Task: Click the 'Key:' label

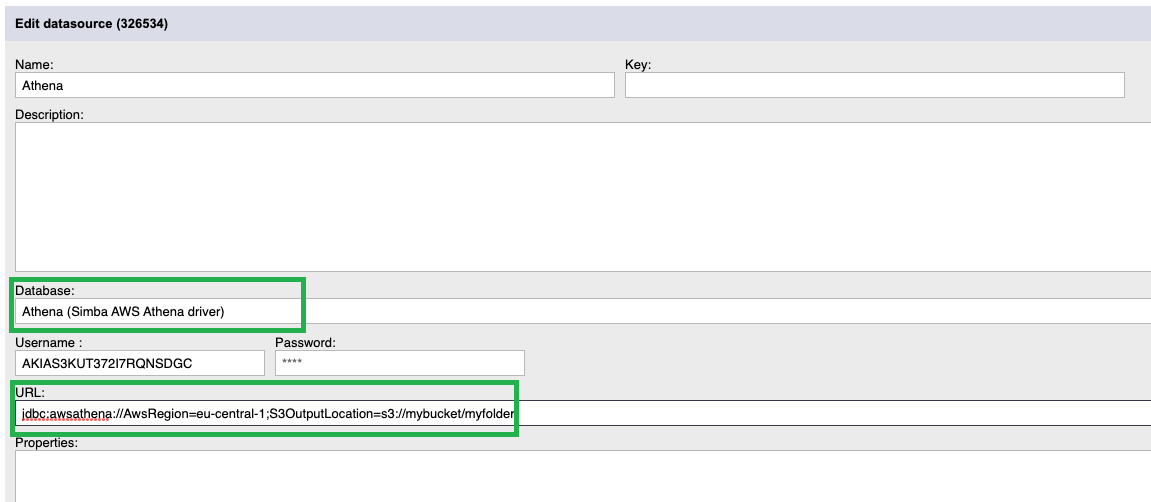Action: pos(638,65)
